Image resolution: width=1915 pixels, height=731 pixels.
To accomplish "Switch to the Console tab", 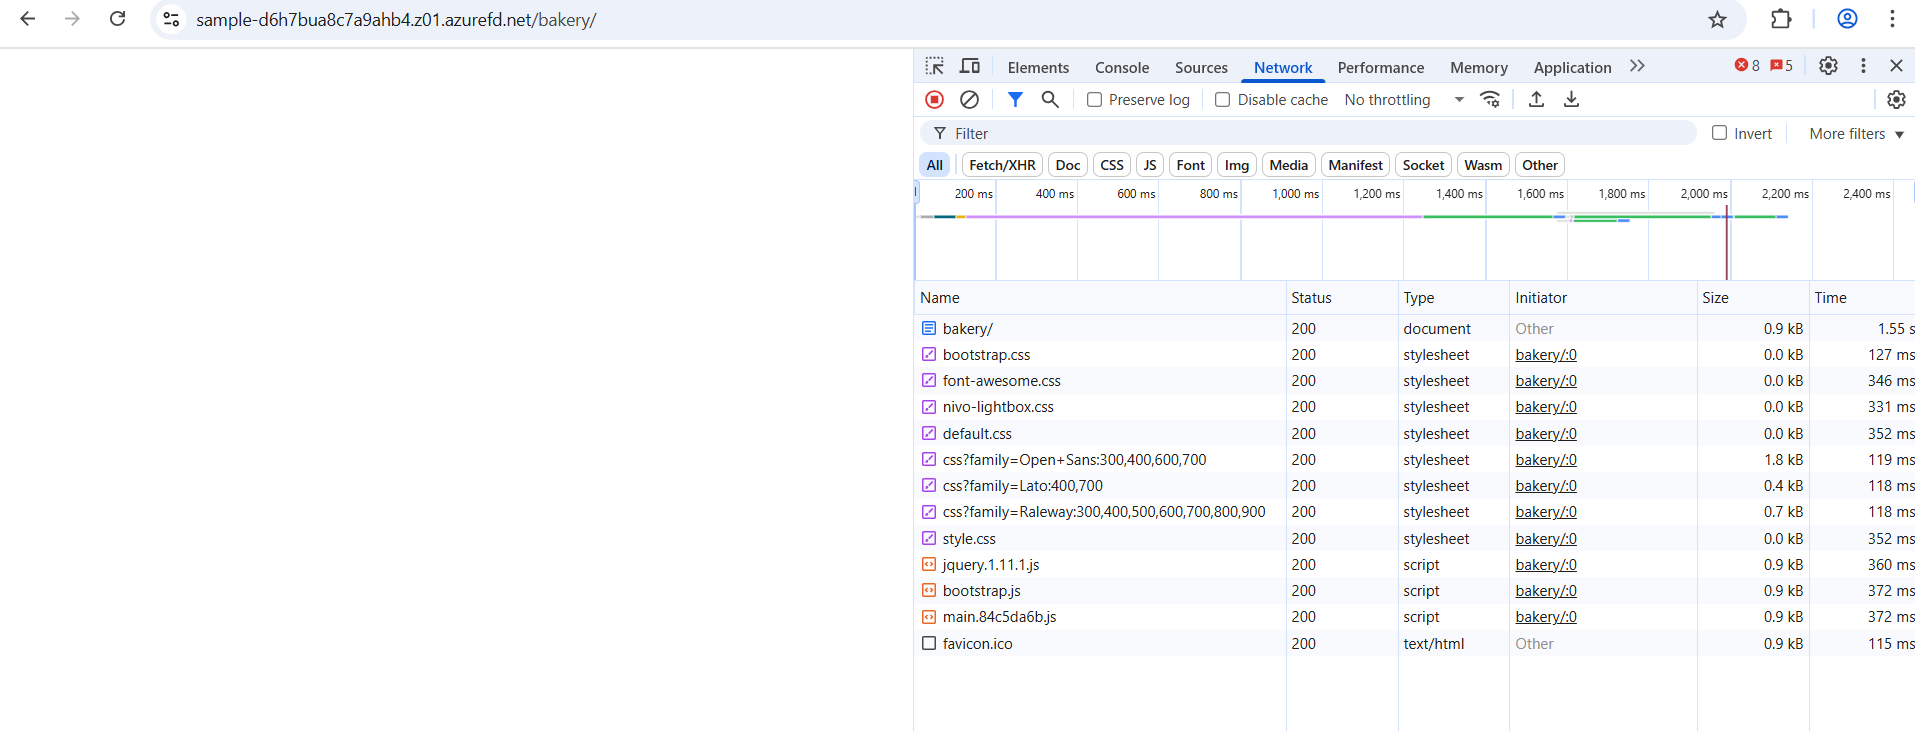I will (x=1122, y=67).
